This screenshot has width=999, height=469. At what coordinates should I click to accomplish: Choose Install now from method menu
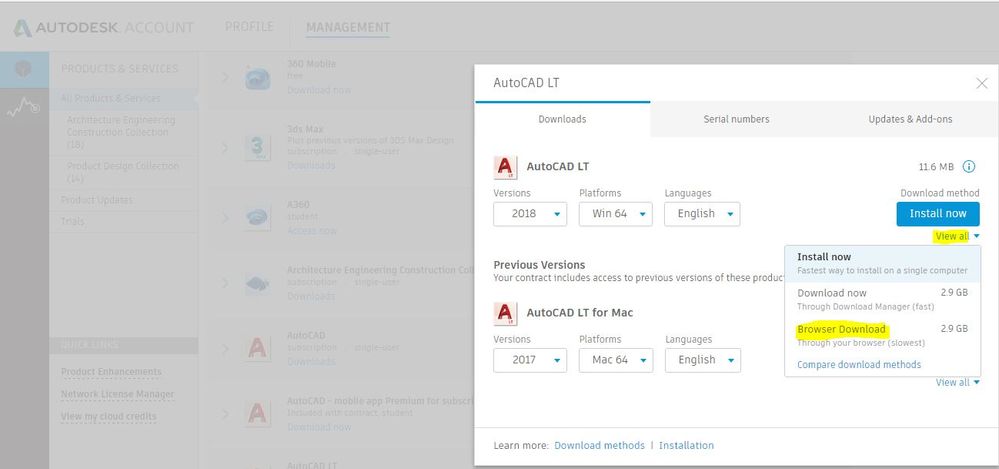[x=882, y=264]
